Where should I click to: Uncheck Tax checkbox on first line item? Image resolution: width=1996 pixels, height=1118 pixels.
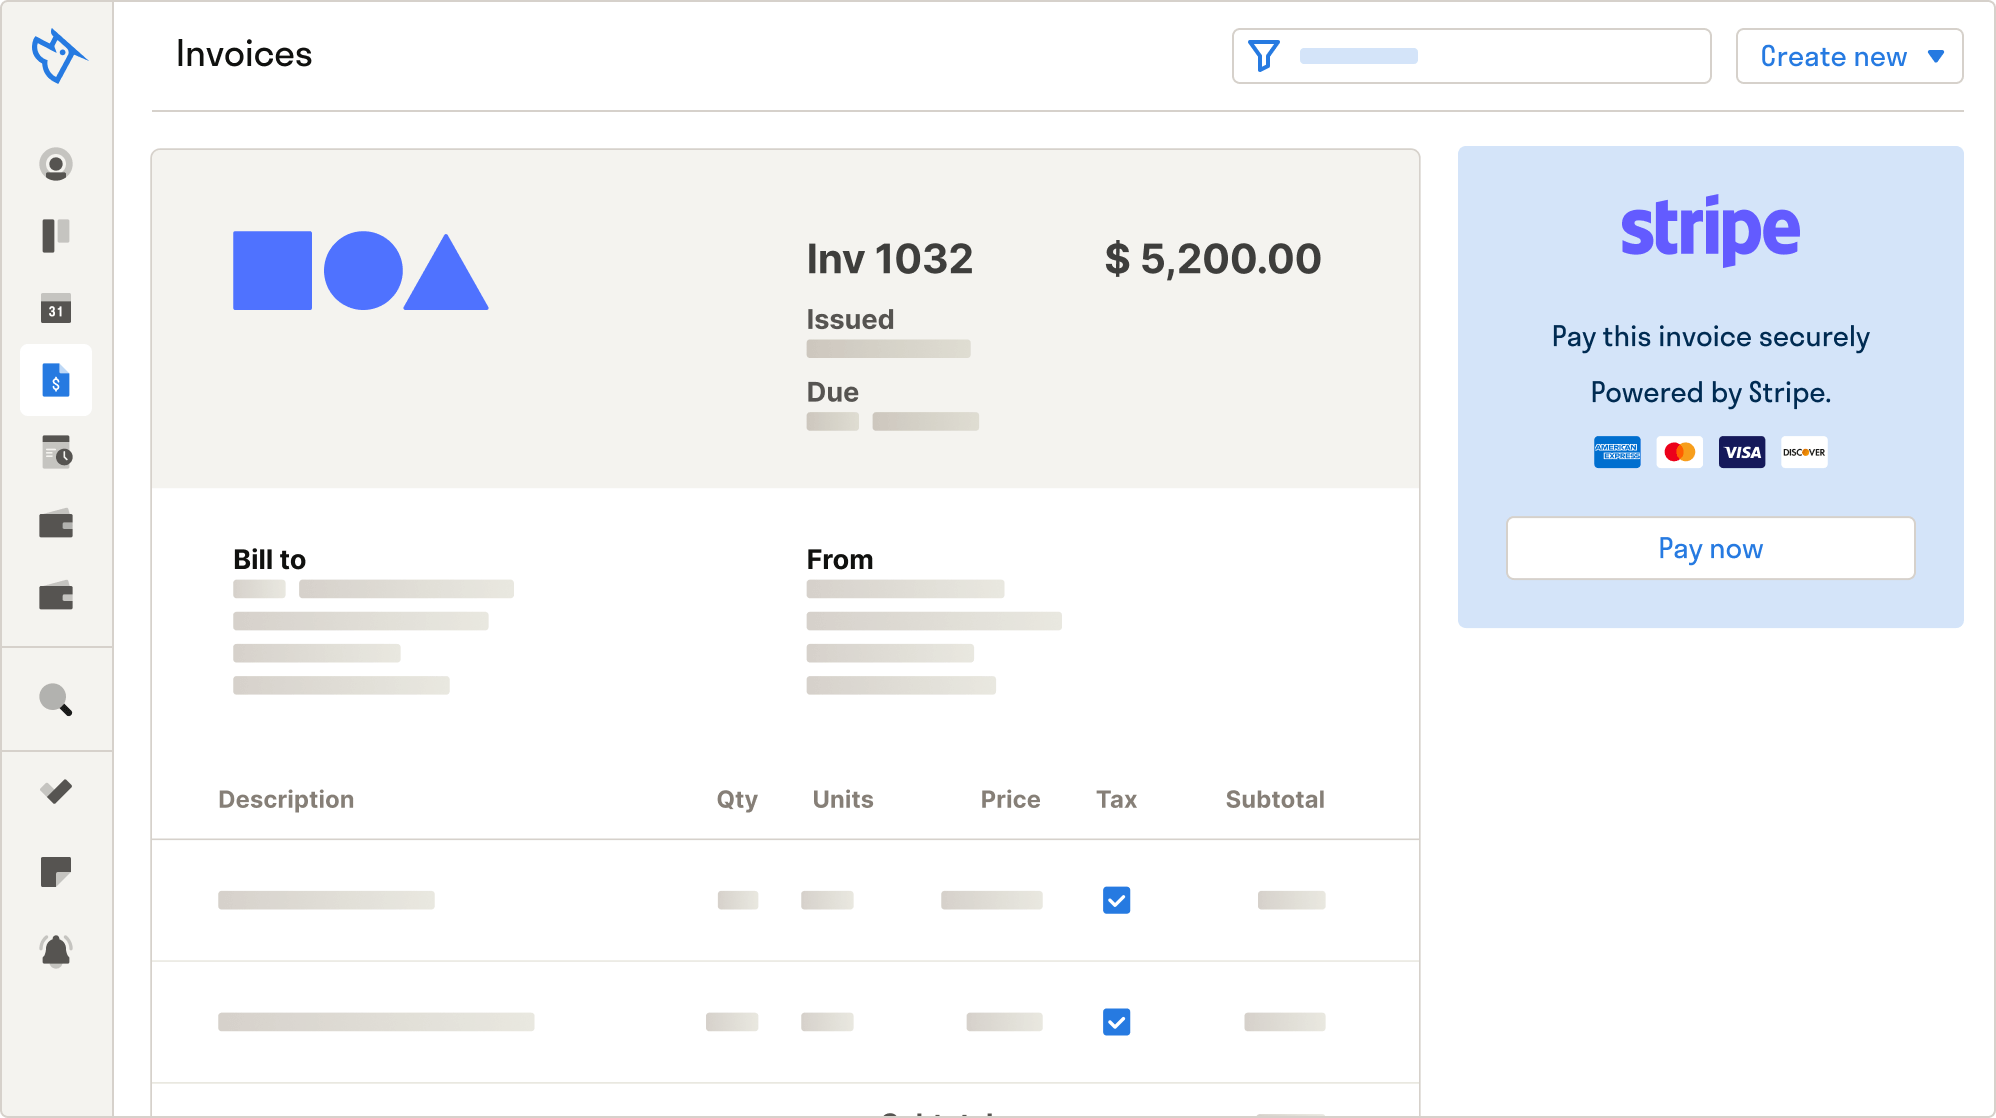coord(1116,900)
